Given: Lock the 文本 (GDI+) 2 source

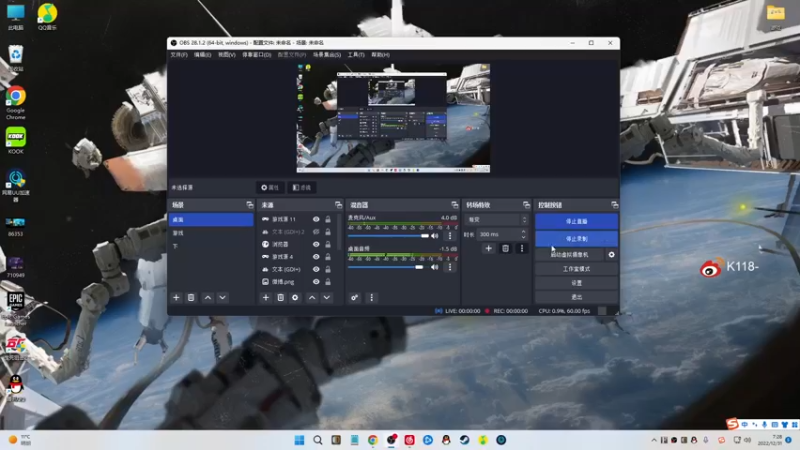Looking at the screenshot, I should tap(328, 232).
